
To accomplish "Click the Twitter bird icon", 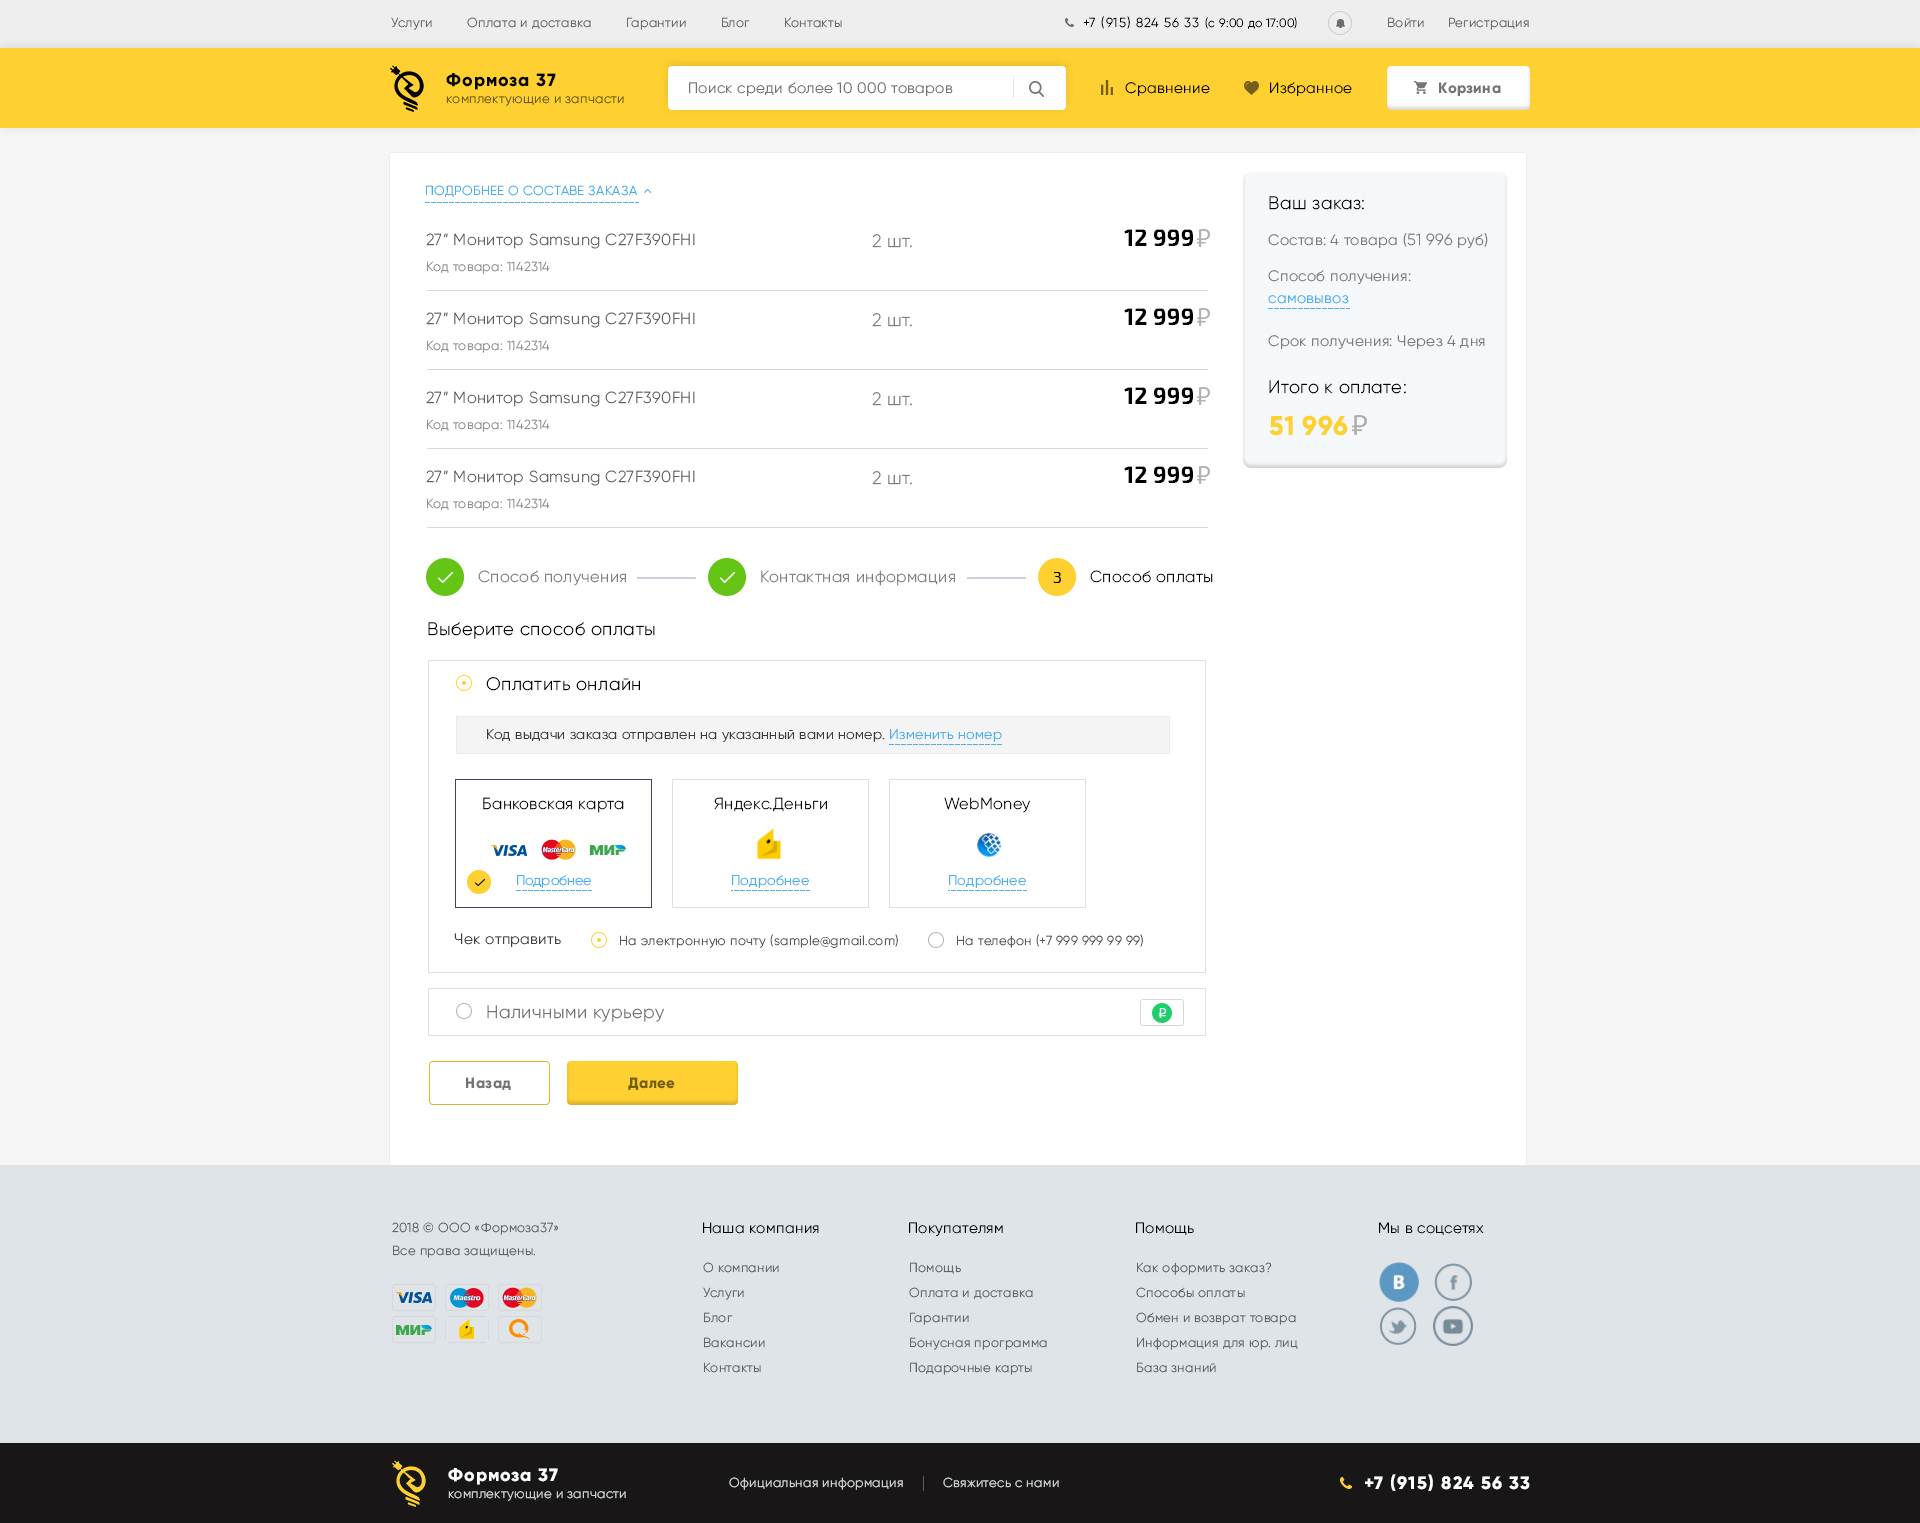I will (1398, 1327).
